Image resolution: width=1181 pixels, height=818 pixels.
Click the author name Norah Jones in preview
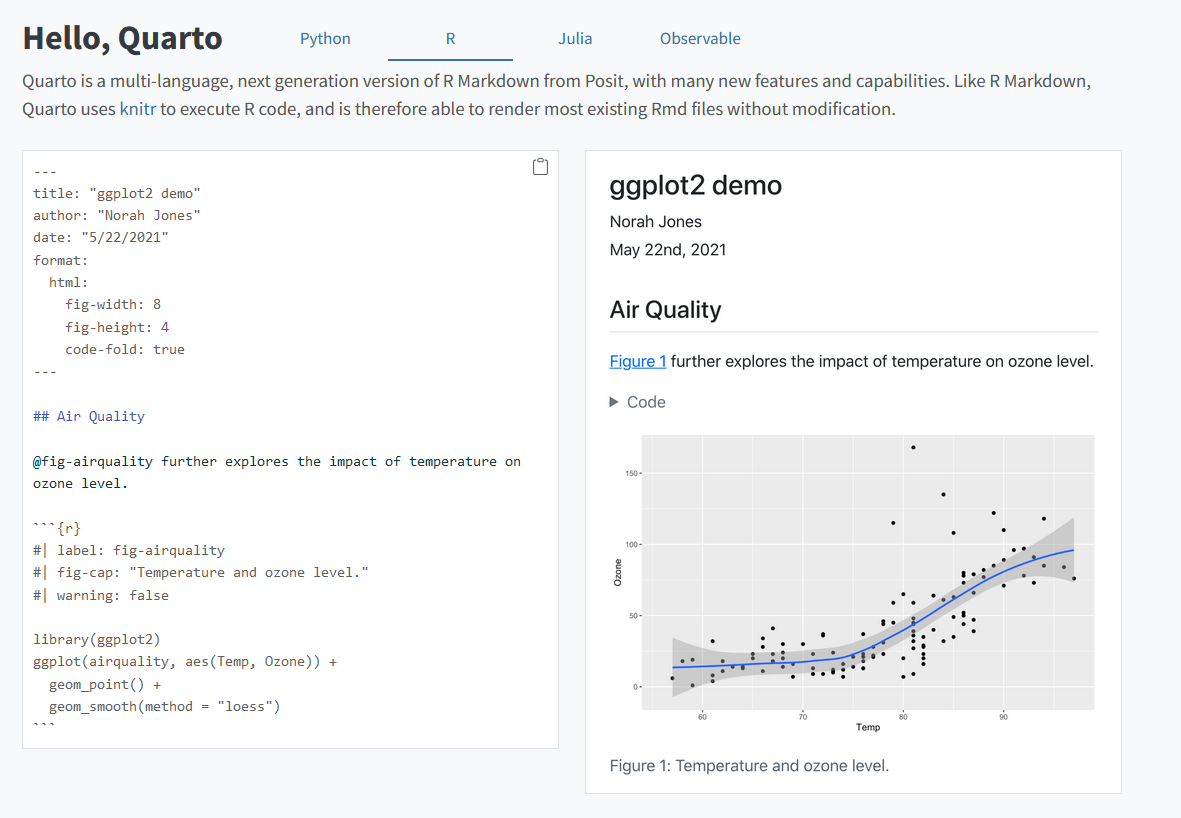pyautogui.click(x=656, y=221)
